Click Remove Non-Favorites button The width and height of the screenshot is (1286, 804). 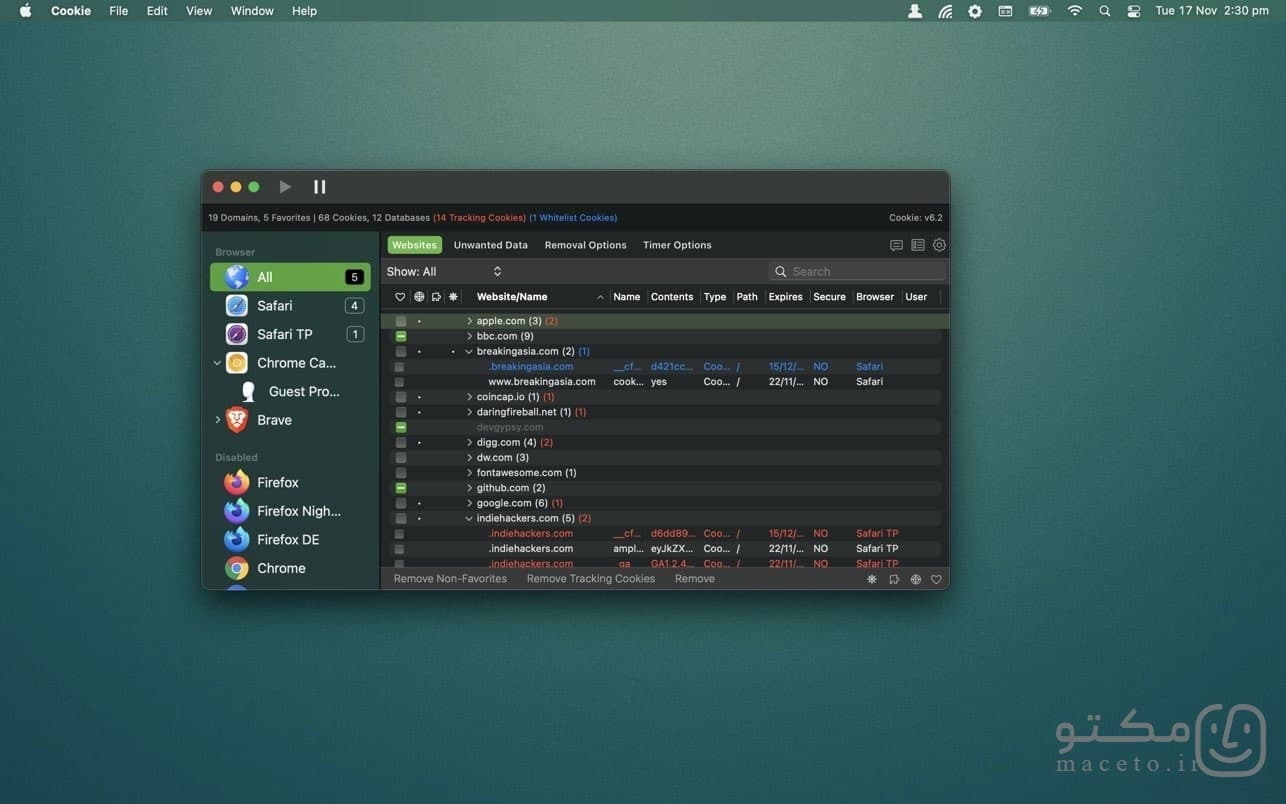(450, 579)
